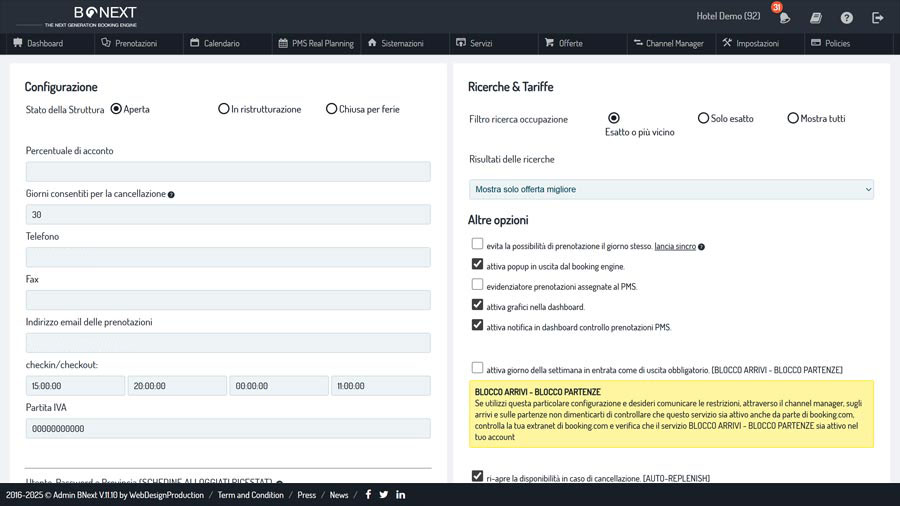The height and width of the screenshot is (506, 900).
Task: Enable 'evidenziatore prenotazioni assegnate al PMS' checkbox
Action: pos(477,285)
